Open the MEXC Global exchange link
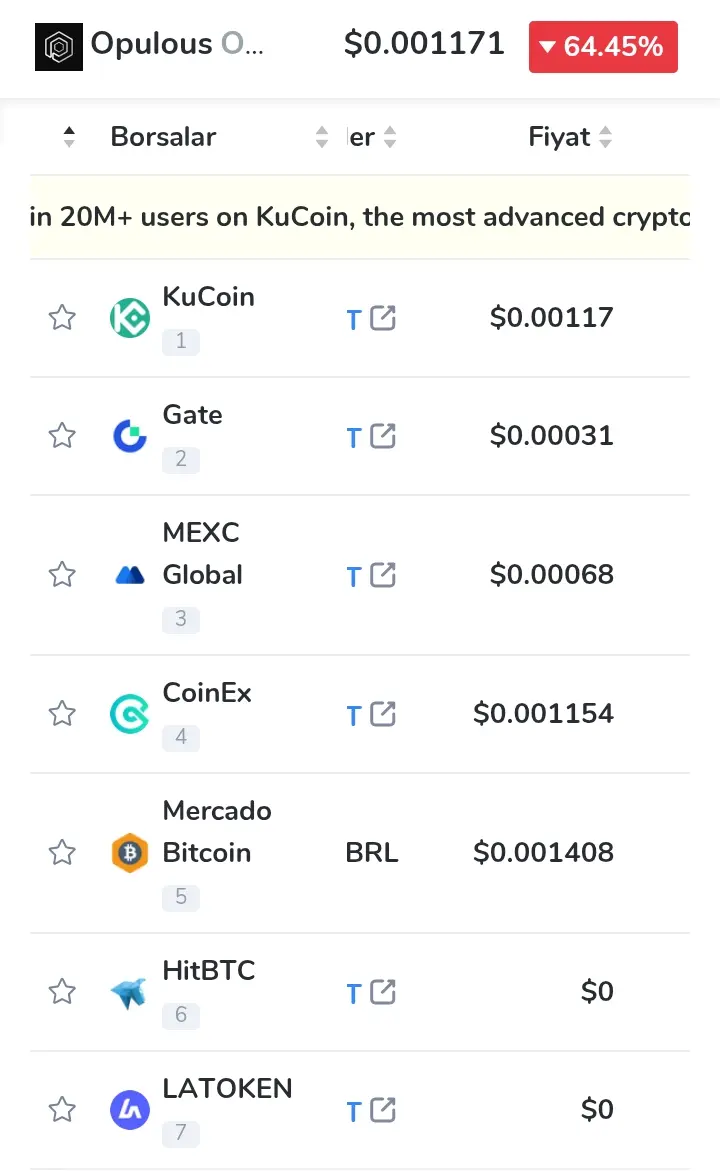 [x=202, y=553]
